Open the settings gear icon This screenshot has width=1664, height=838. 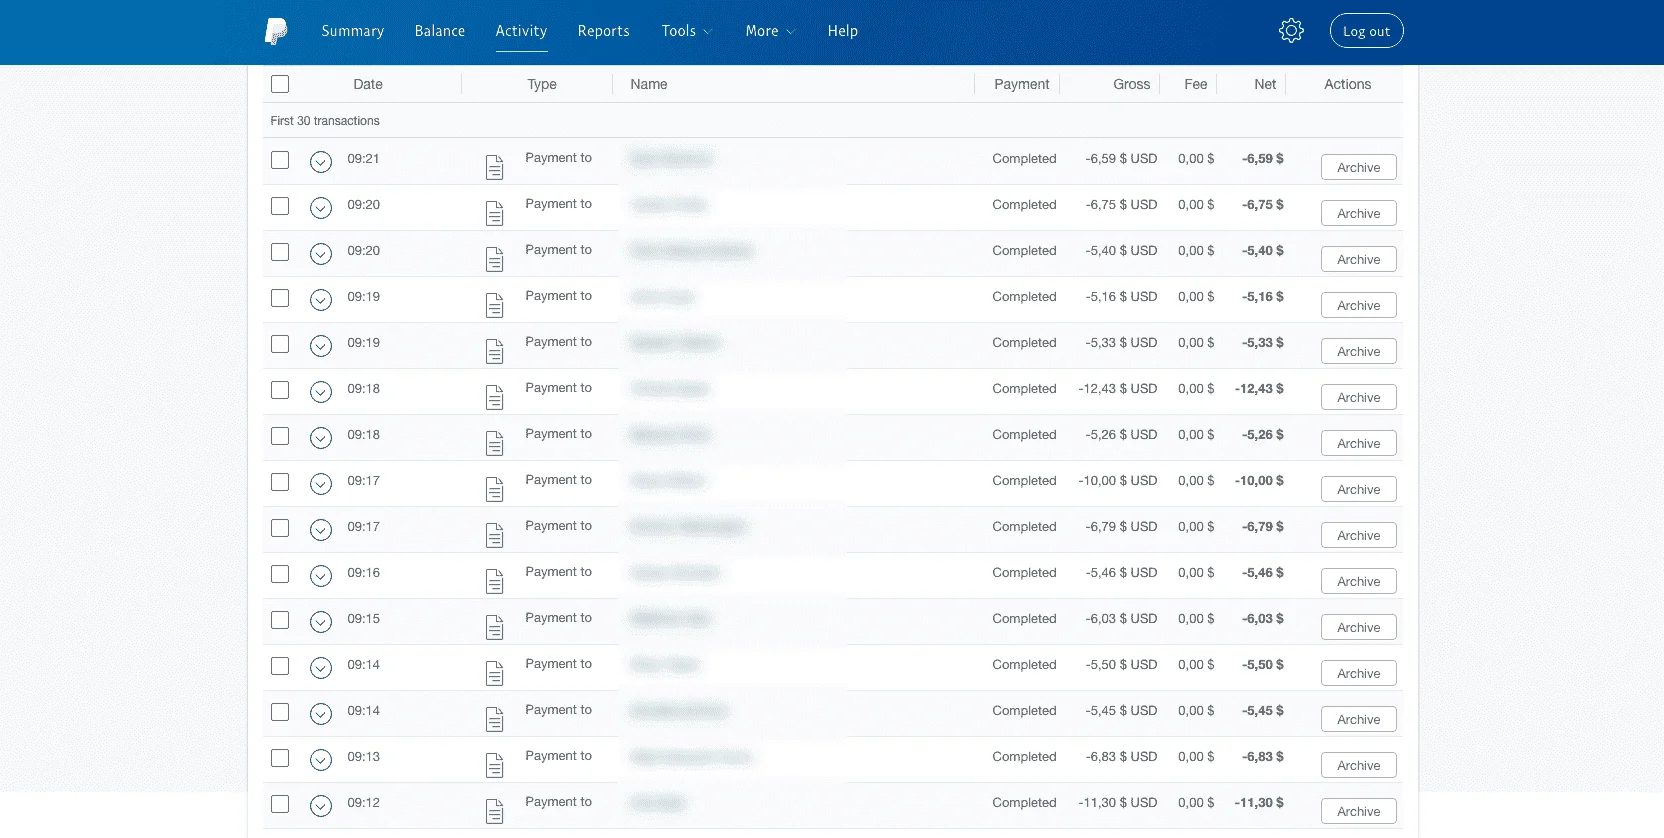coord(1291,31)
